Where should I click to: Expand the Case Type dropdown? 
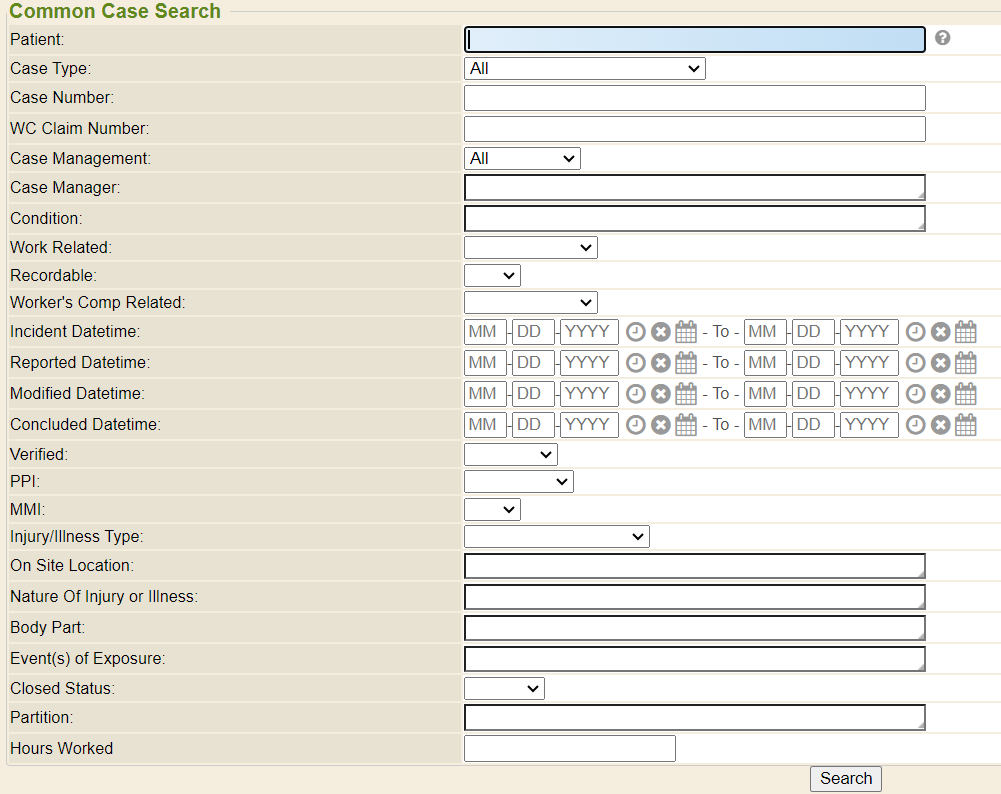pyautogui.click(x=585, y=68)
